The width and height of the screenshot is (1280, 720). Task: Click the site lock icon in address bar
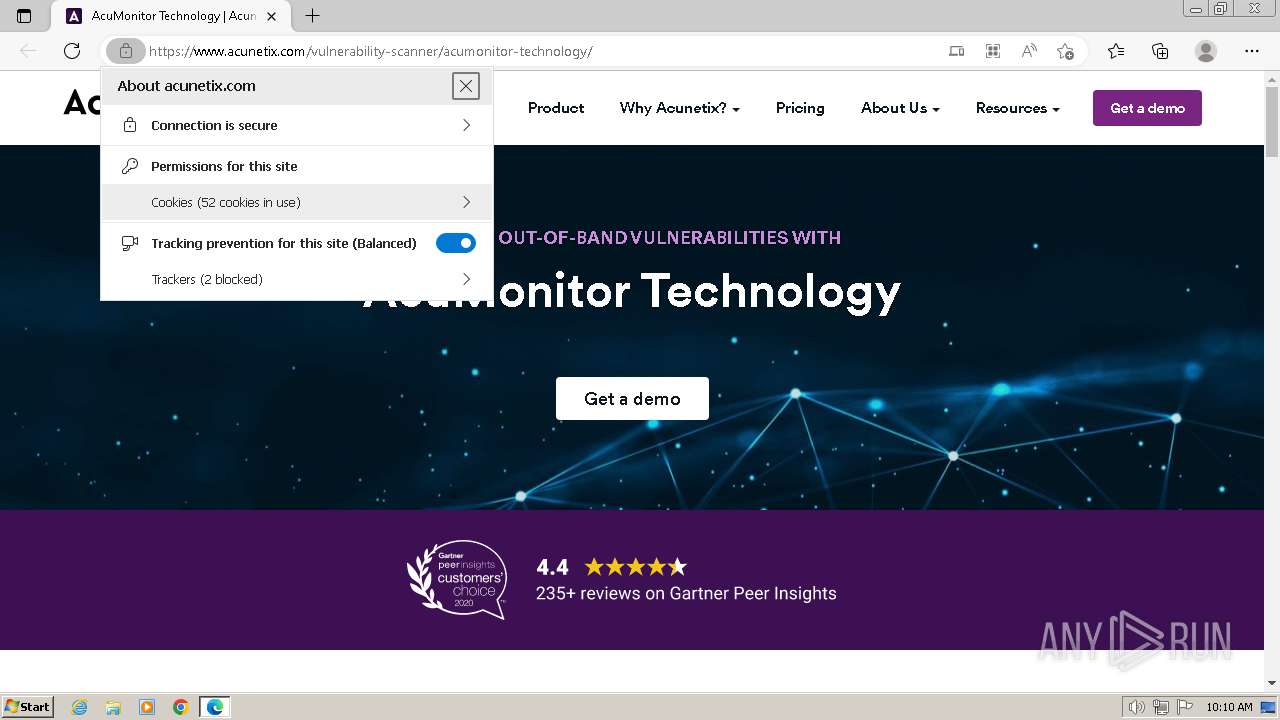(125, 51)
